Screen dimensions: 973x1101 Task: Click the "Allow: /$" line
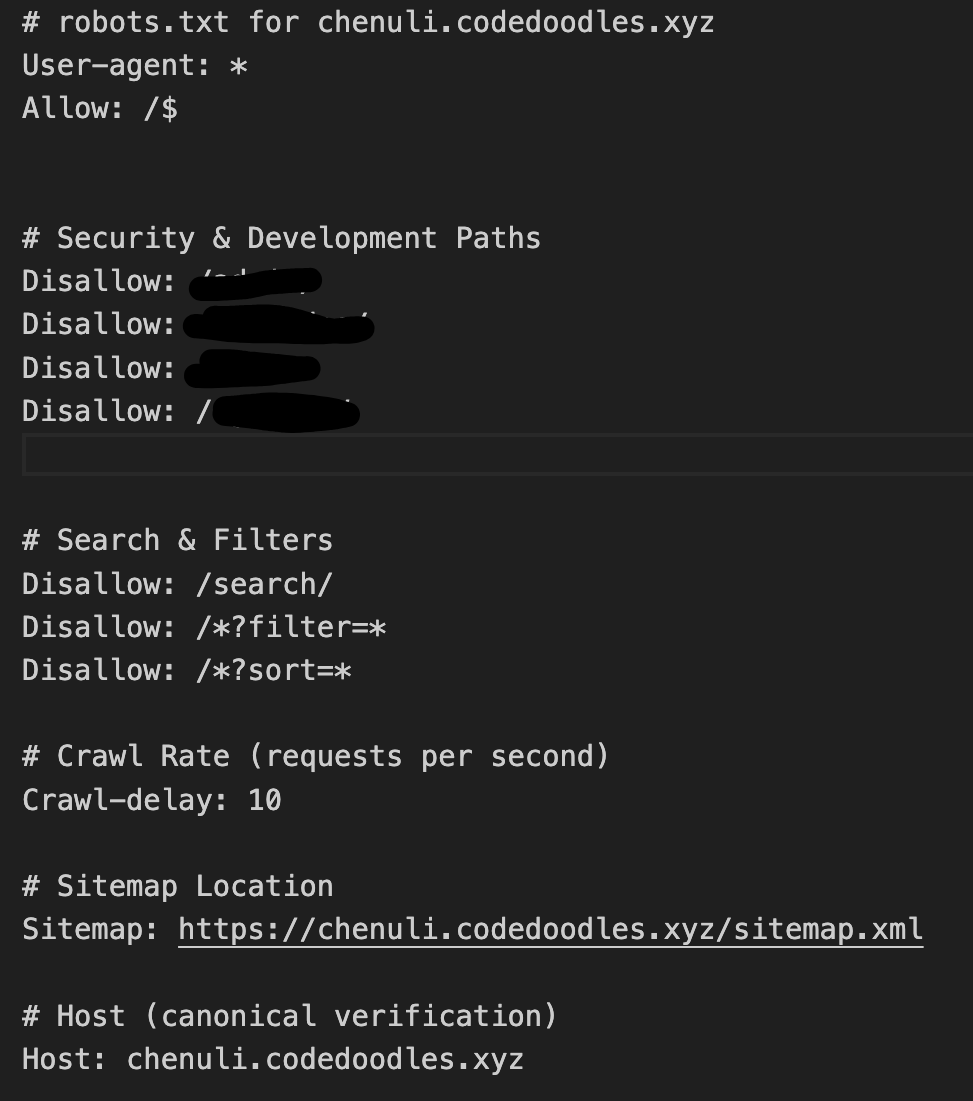tap(100, 108)
